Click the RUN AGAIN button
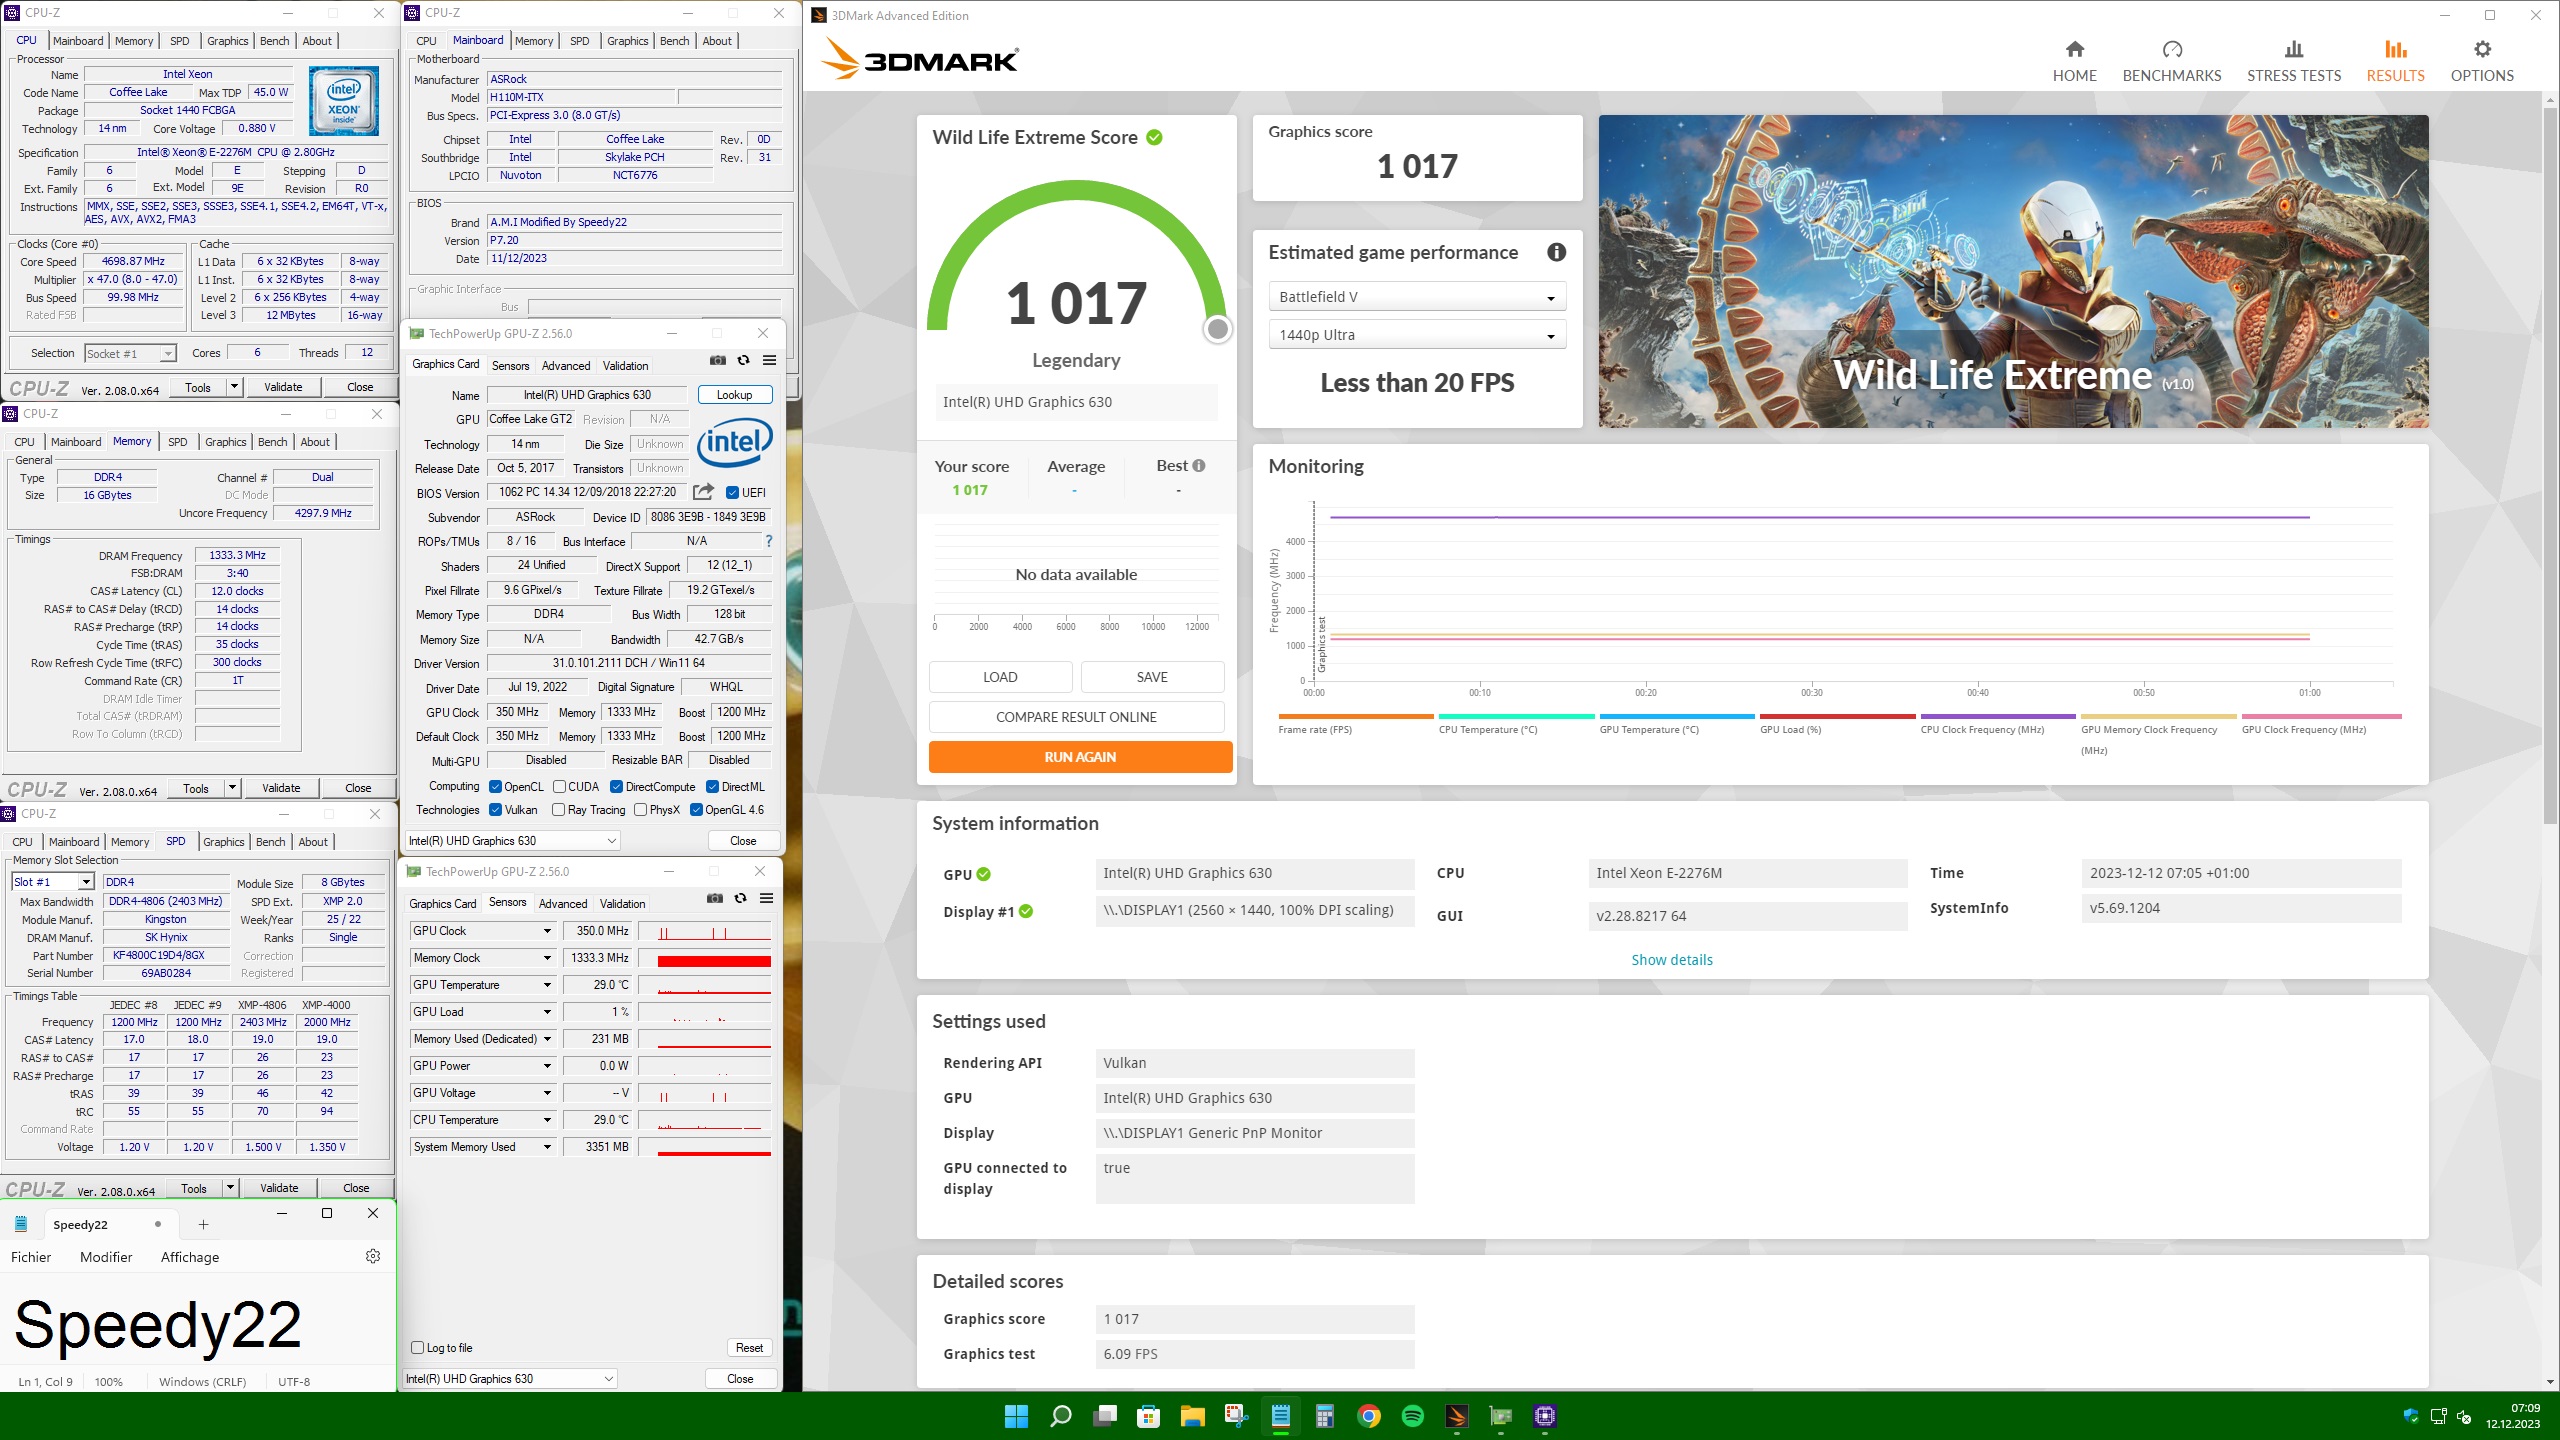This screenshot has height=1440, width=2560. pyautogui.click(x=1080, y=757)
